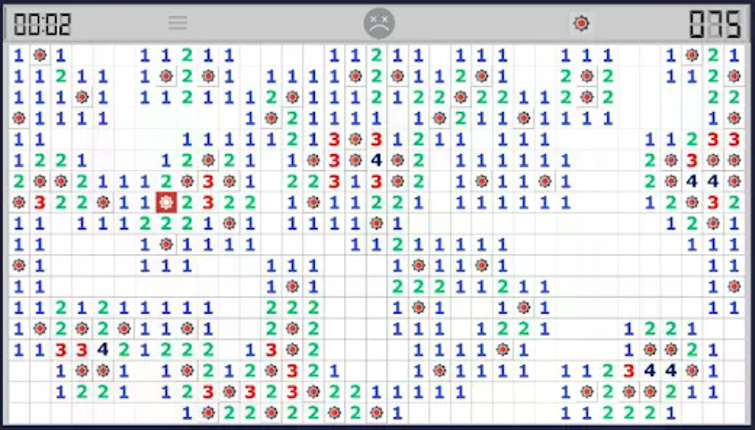Click the green 2 immediately right of the exploded mine
The width and height of the screenshot is (755, 430).
pyautogui.click(x=187, y=202)
